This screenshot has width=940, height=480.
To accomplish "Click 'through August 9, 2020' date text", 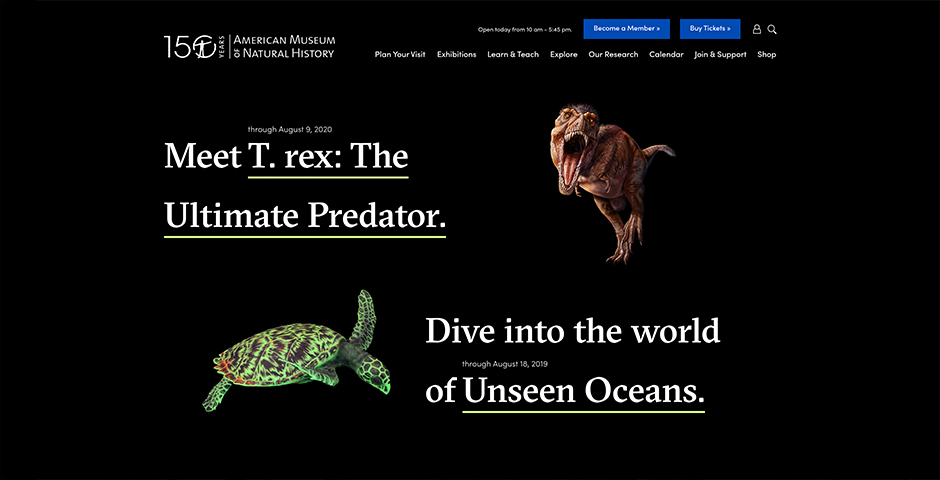I will point(290,129).
